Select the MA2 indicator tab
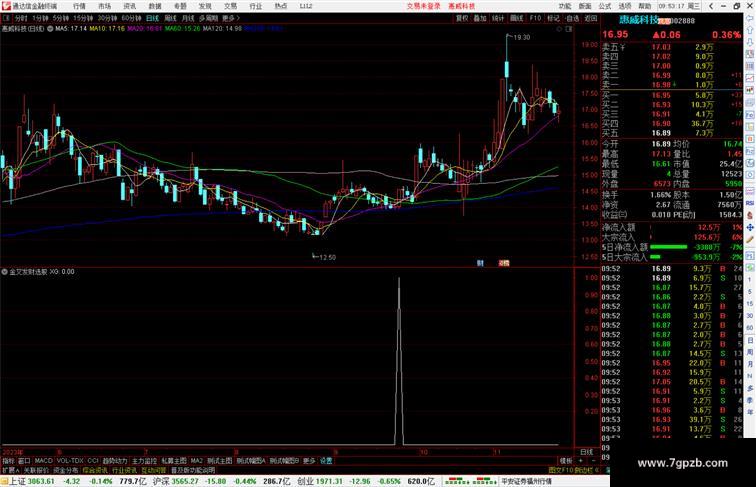Screen dimensions: 756x487 pos(197,461)
